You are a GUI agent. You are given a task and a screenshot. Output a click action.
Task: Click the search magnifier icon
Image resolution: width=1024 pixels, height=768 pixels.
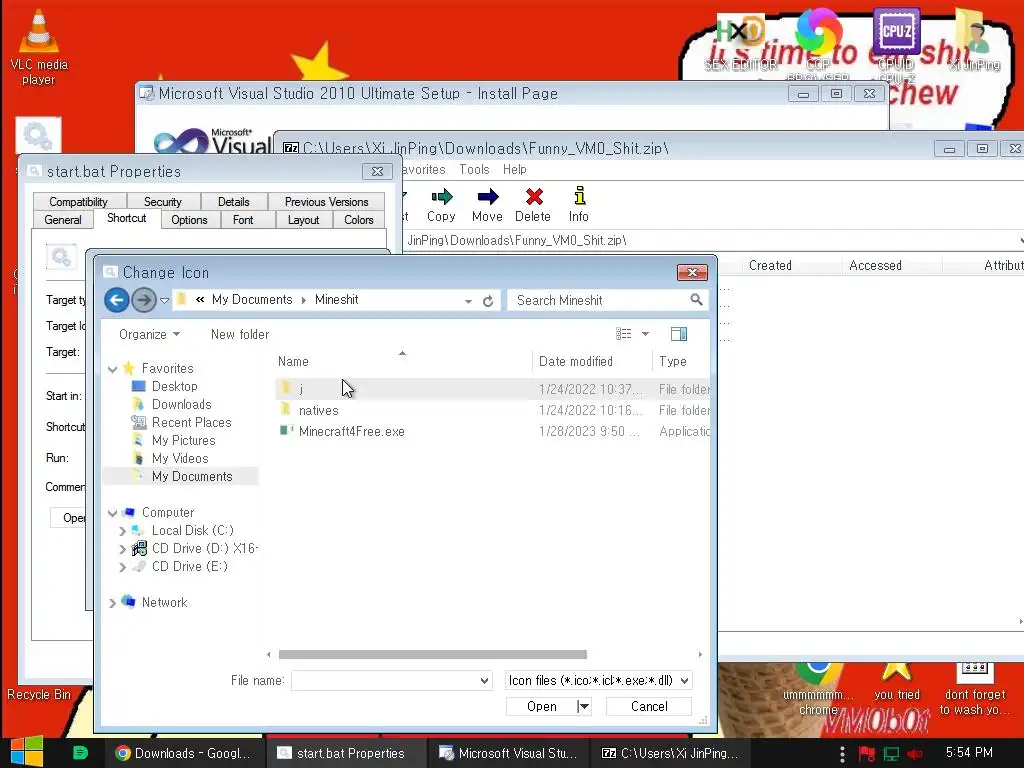[696, 300]
